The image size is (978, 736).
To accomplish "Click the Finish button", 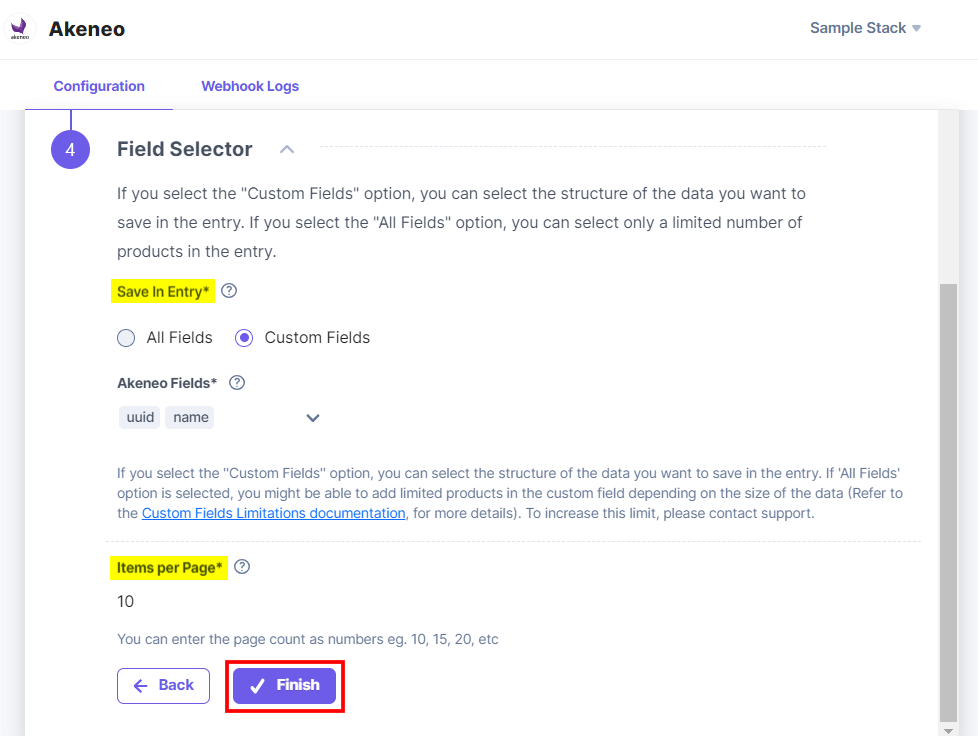I will tap(285, 685).
